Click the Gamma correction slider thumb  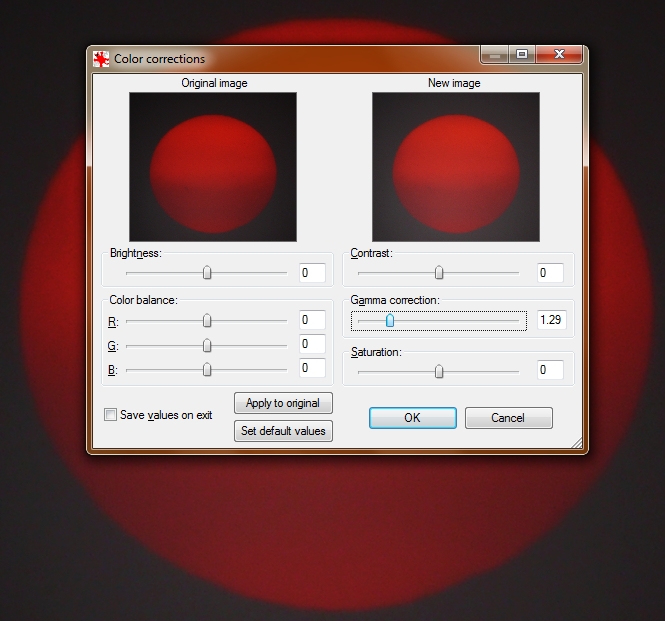pyautogui.click(x=390, y=320)
